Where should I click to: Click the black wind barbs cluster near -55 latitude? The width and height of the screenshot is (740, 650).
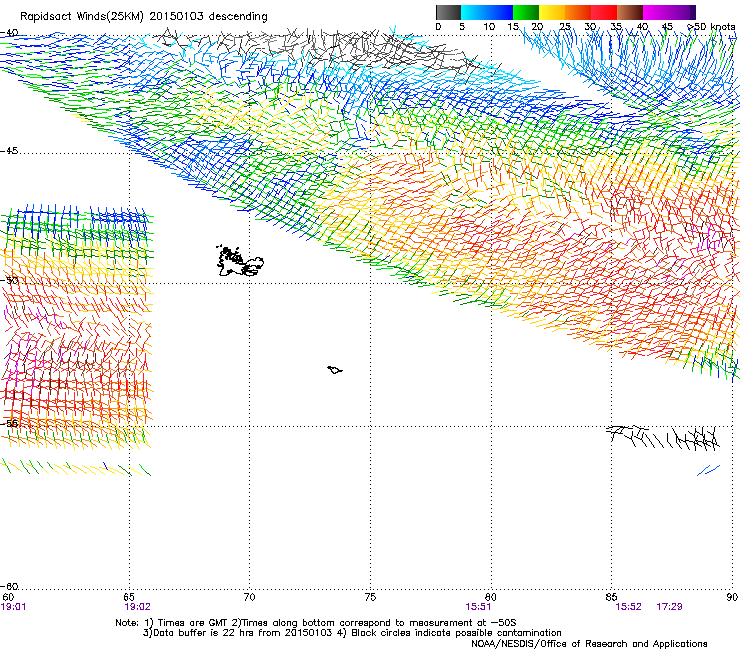coord(663,437)
